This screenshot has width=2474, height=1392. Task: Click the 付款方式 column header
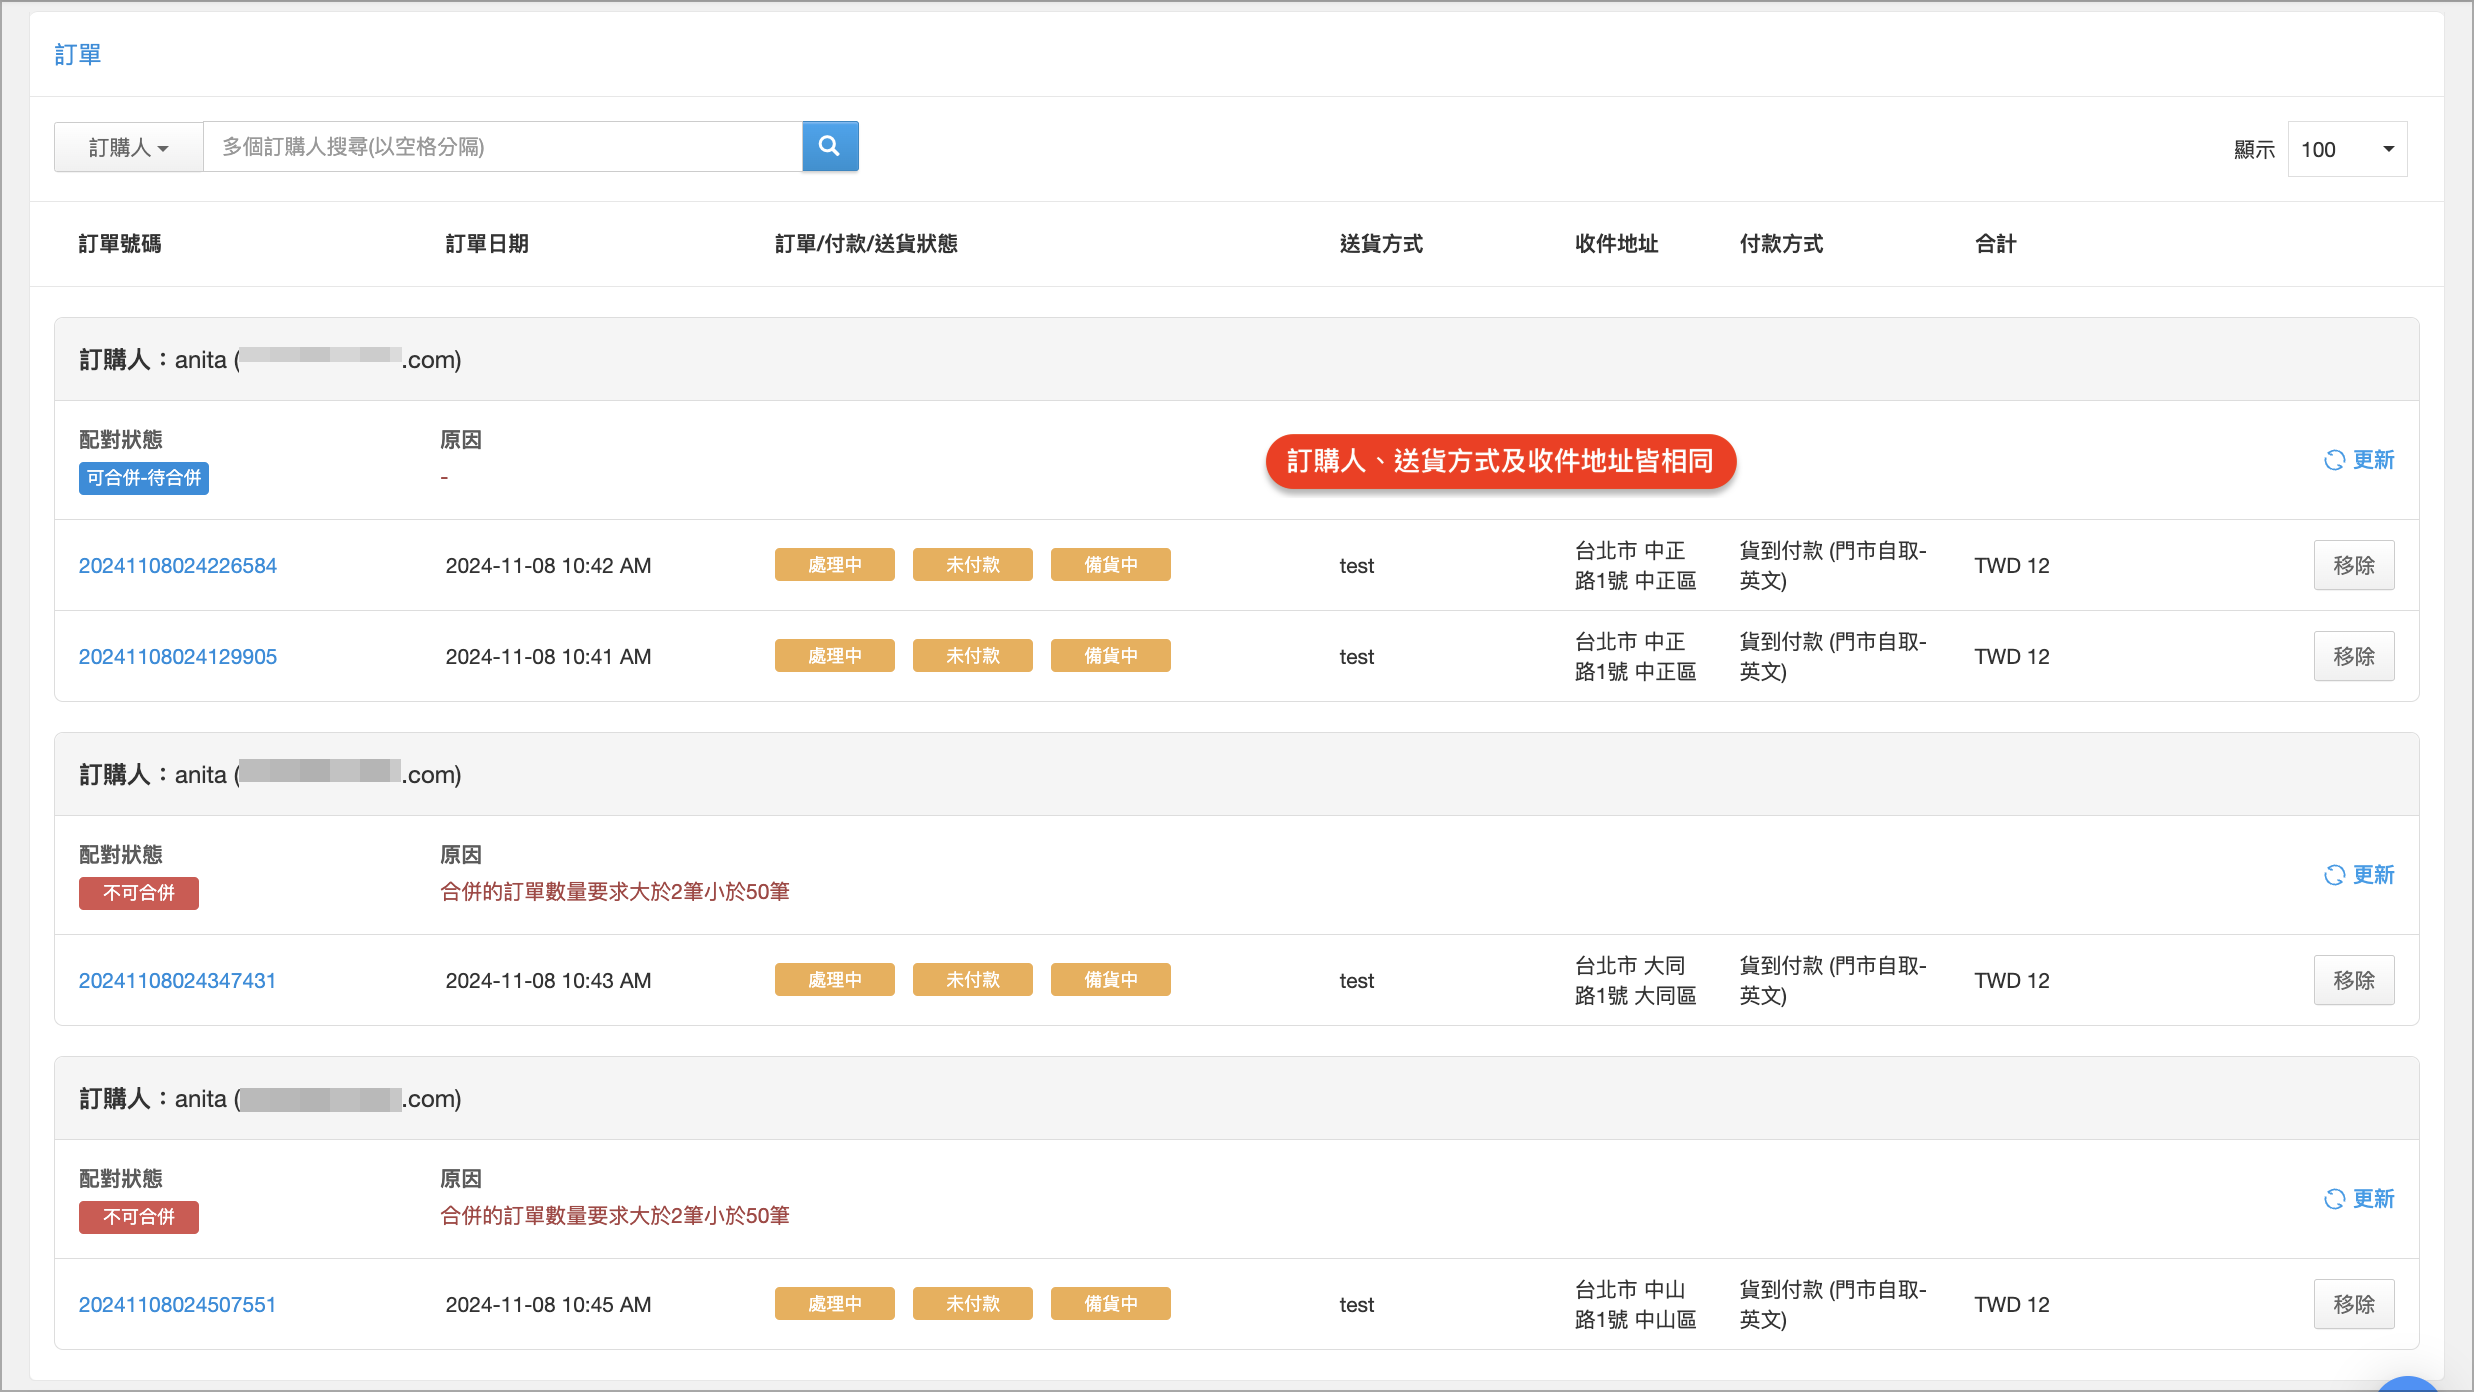click(x=1781, y=244)
